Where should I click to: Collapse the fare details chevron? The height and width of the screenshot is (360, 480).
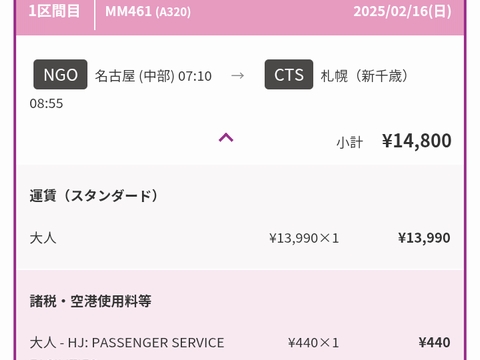(226, 138)
